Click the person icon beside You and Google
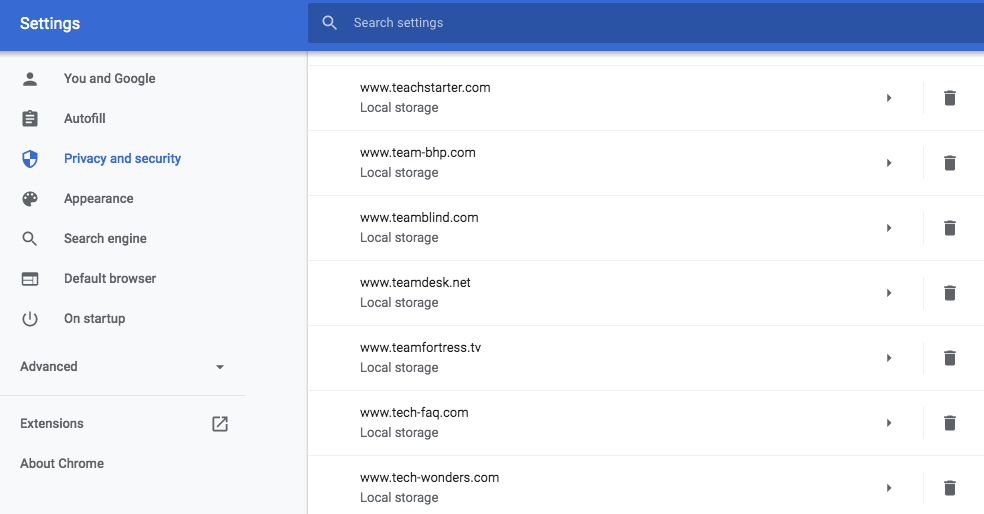The height and width of the screenshot is (514, 984). [x=29, y=78]
